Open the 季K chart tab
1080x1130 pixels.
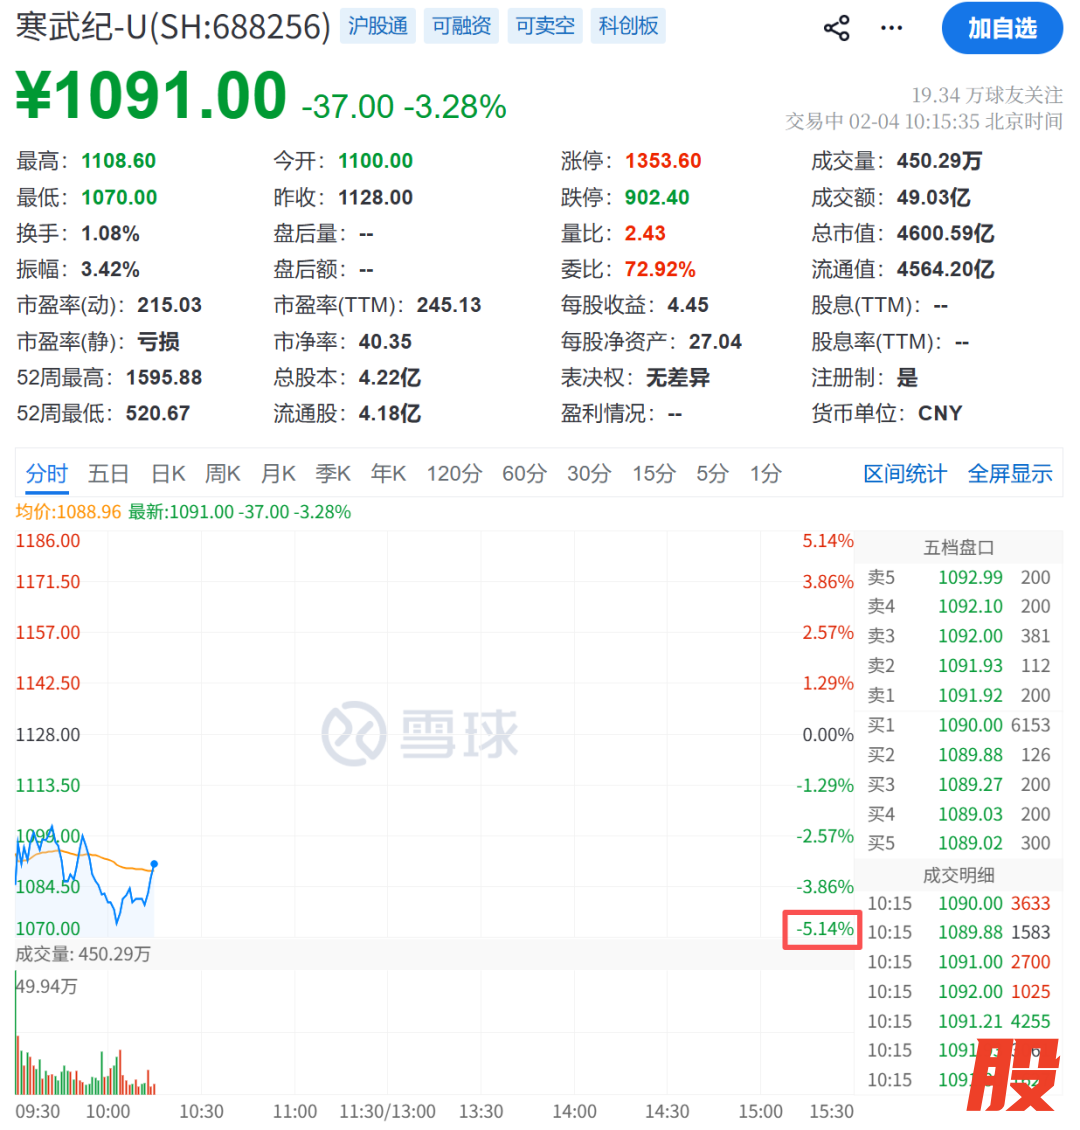point(333,473)
